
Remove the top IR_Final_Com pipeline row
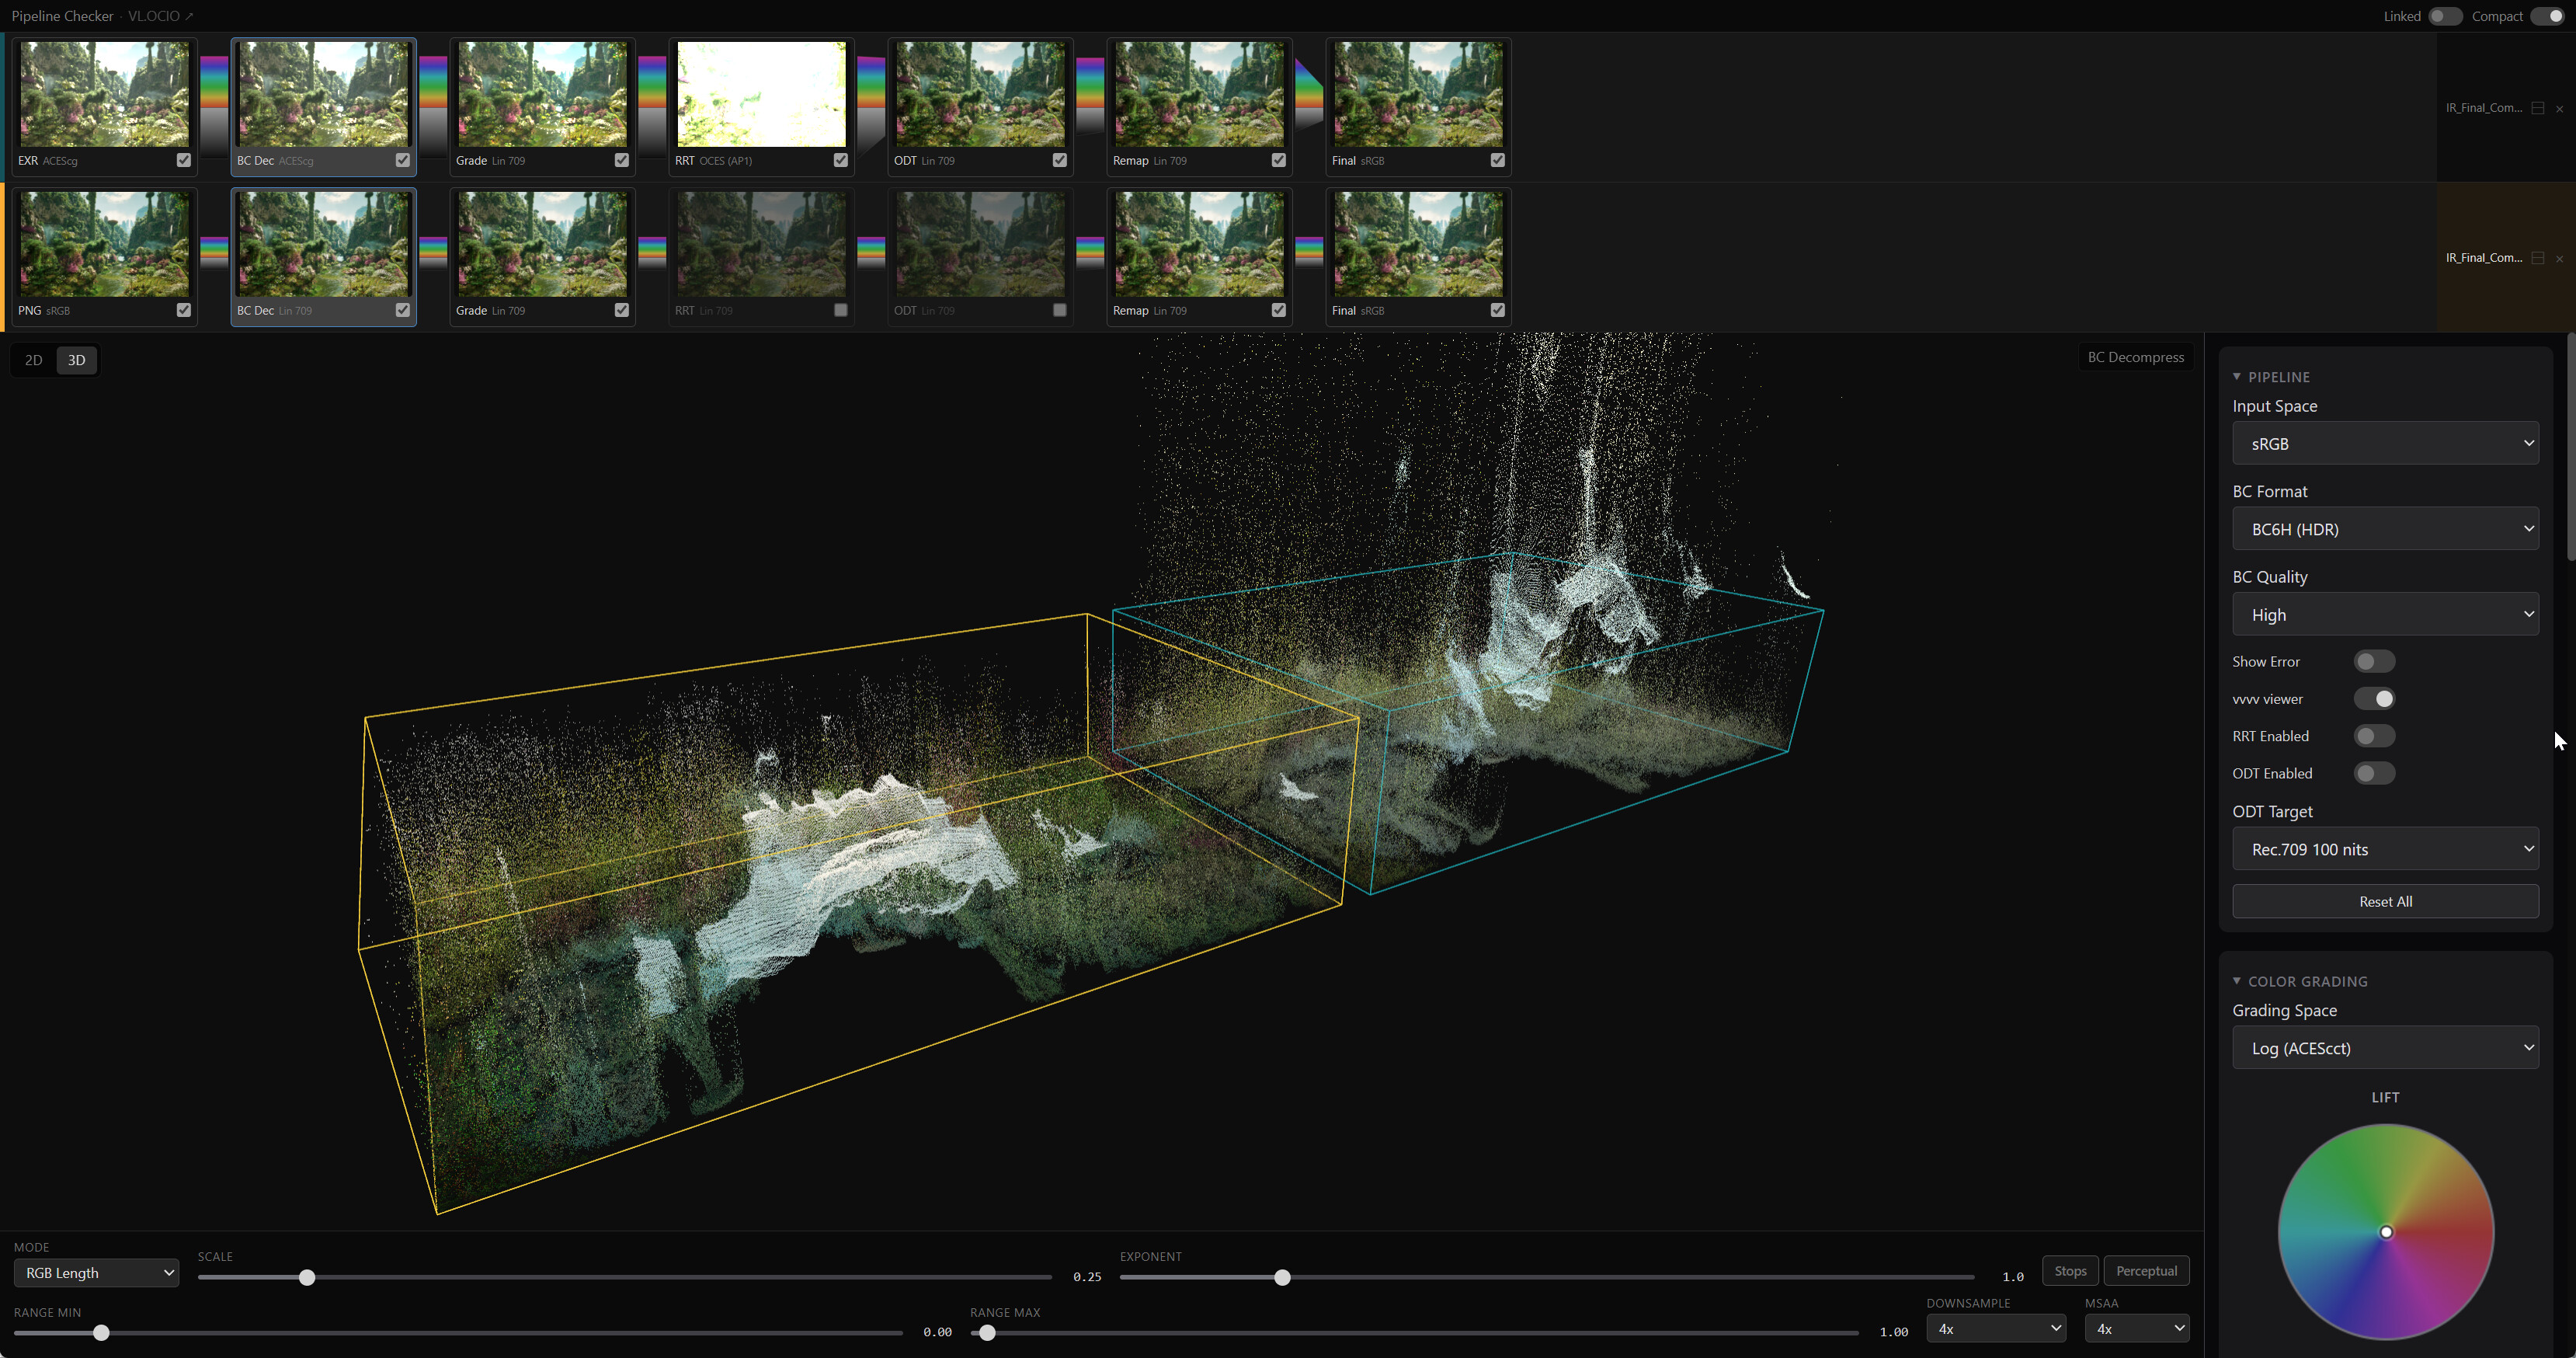point(2559,108)
